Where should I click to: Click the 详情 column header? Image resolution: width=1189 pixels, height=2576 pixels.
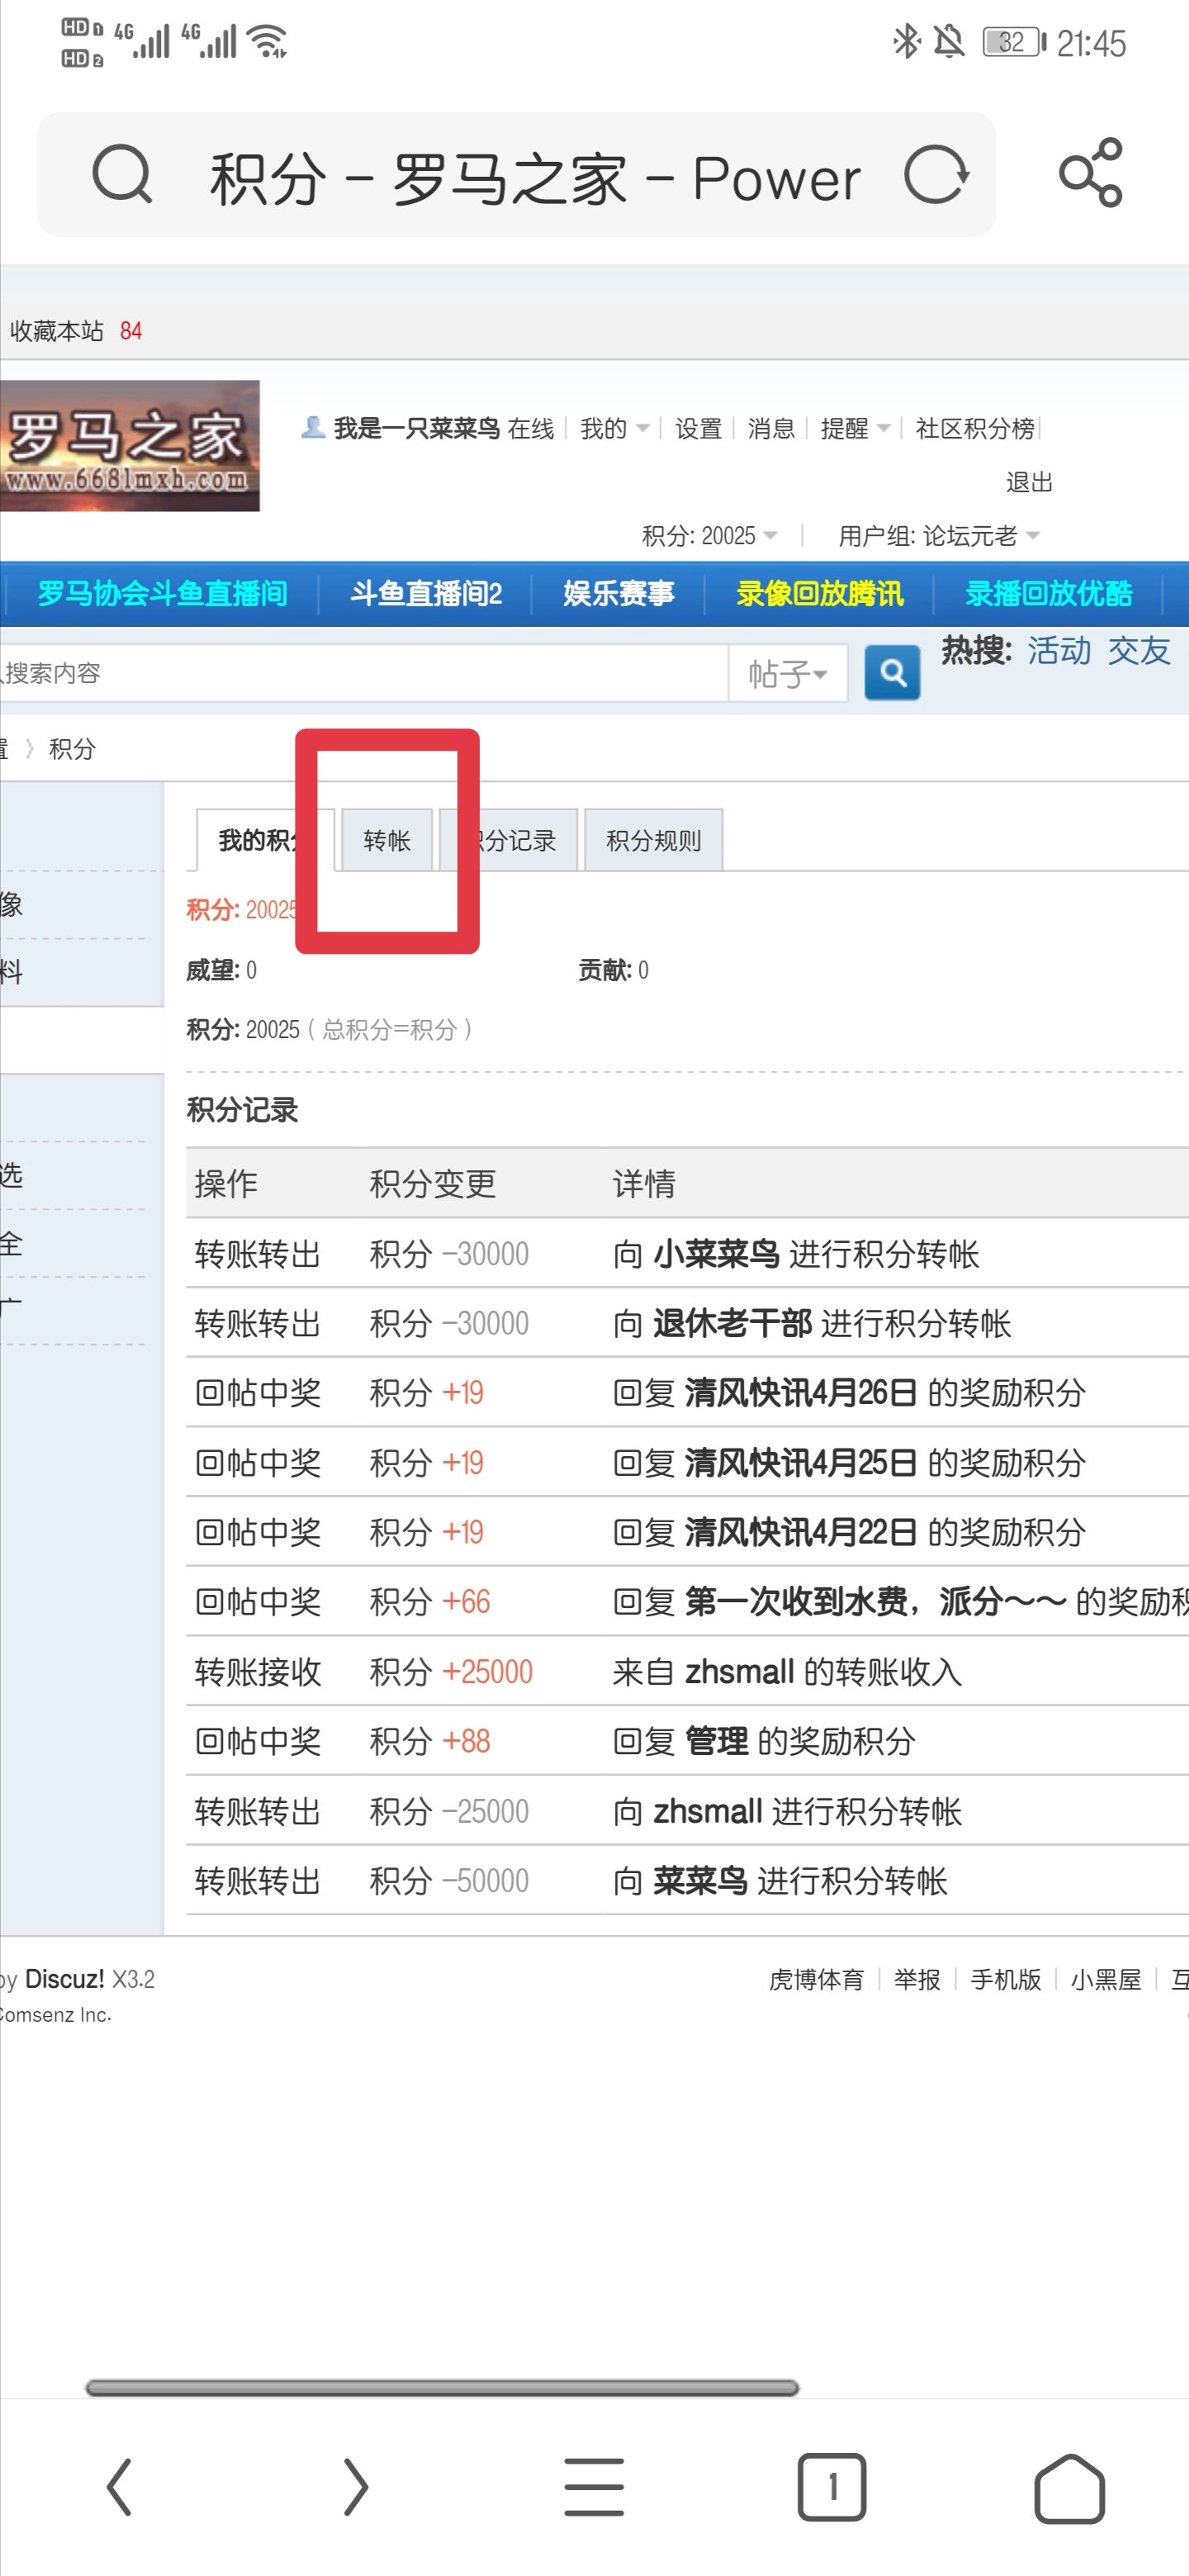[x=644, y=1184]
